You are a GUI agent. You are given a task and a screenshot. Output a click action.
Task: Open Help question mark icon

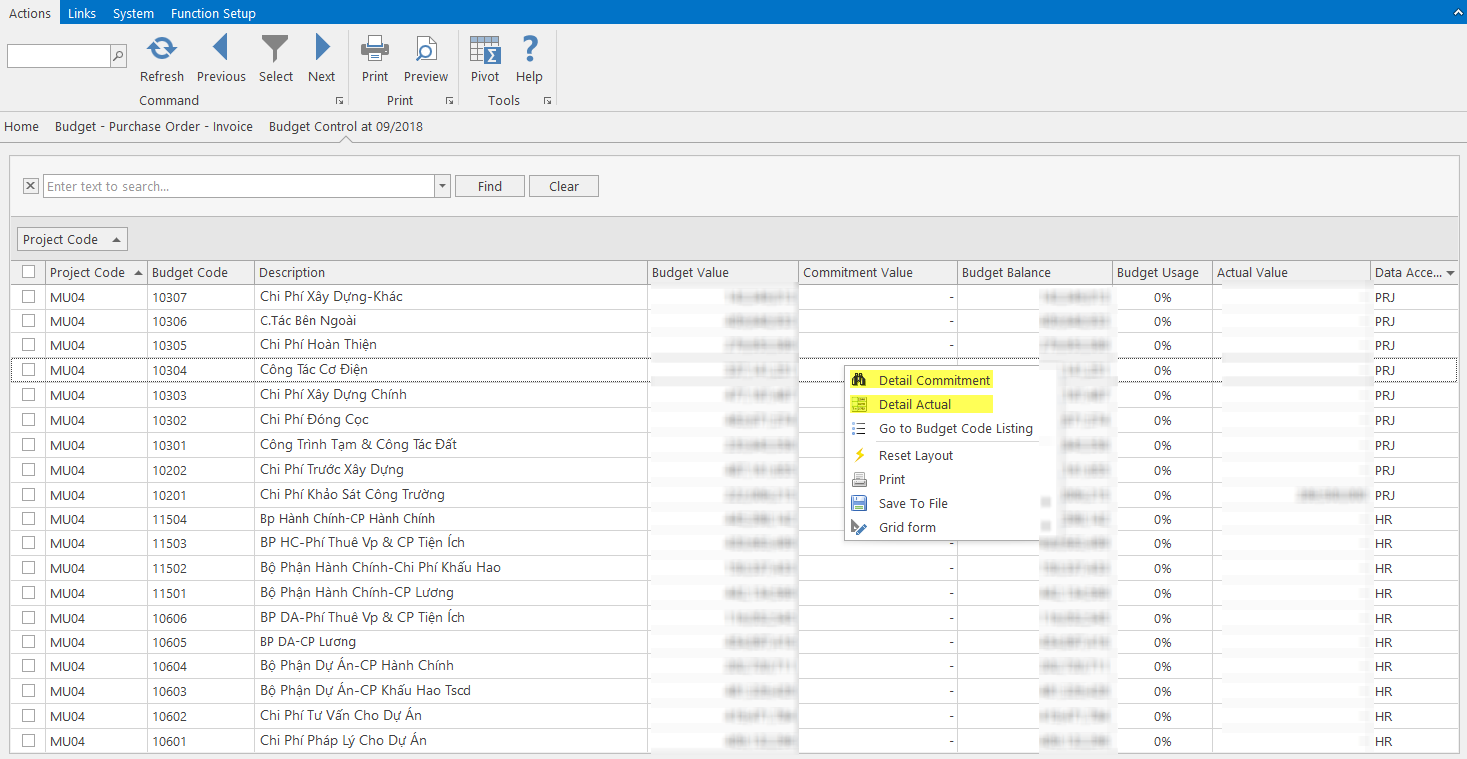pyautogui.click(x=530, y=48)
